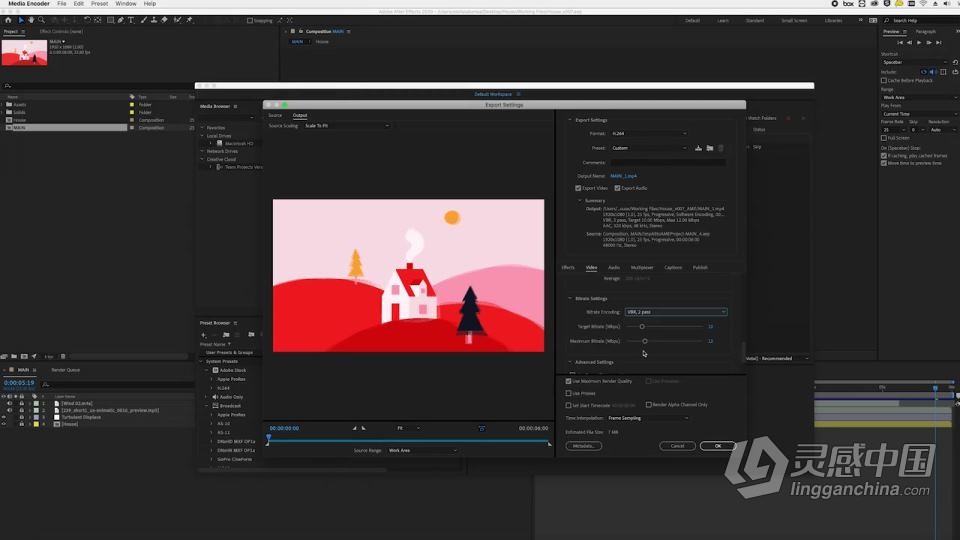960x540 pixels.
Task: Open Time Interpolation Frame Sampling dropdown
Action: pos(648,418)
